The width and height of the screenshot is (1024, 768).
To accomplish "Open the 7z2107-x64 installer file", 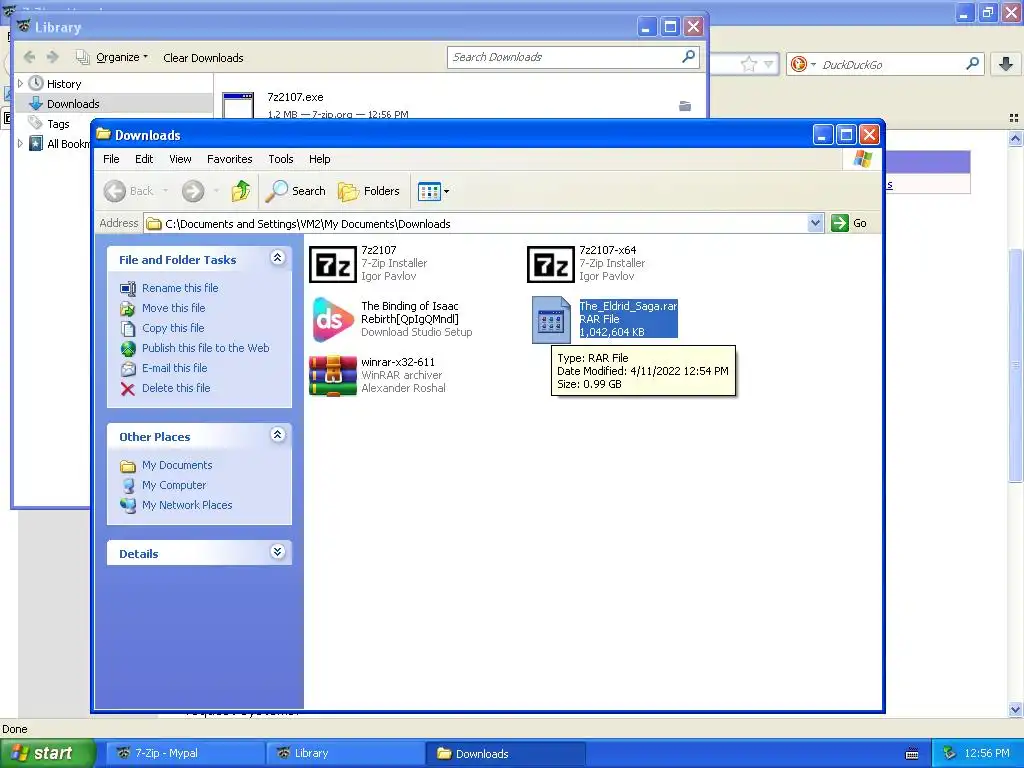I will pos(551,264).
